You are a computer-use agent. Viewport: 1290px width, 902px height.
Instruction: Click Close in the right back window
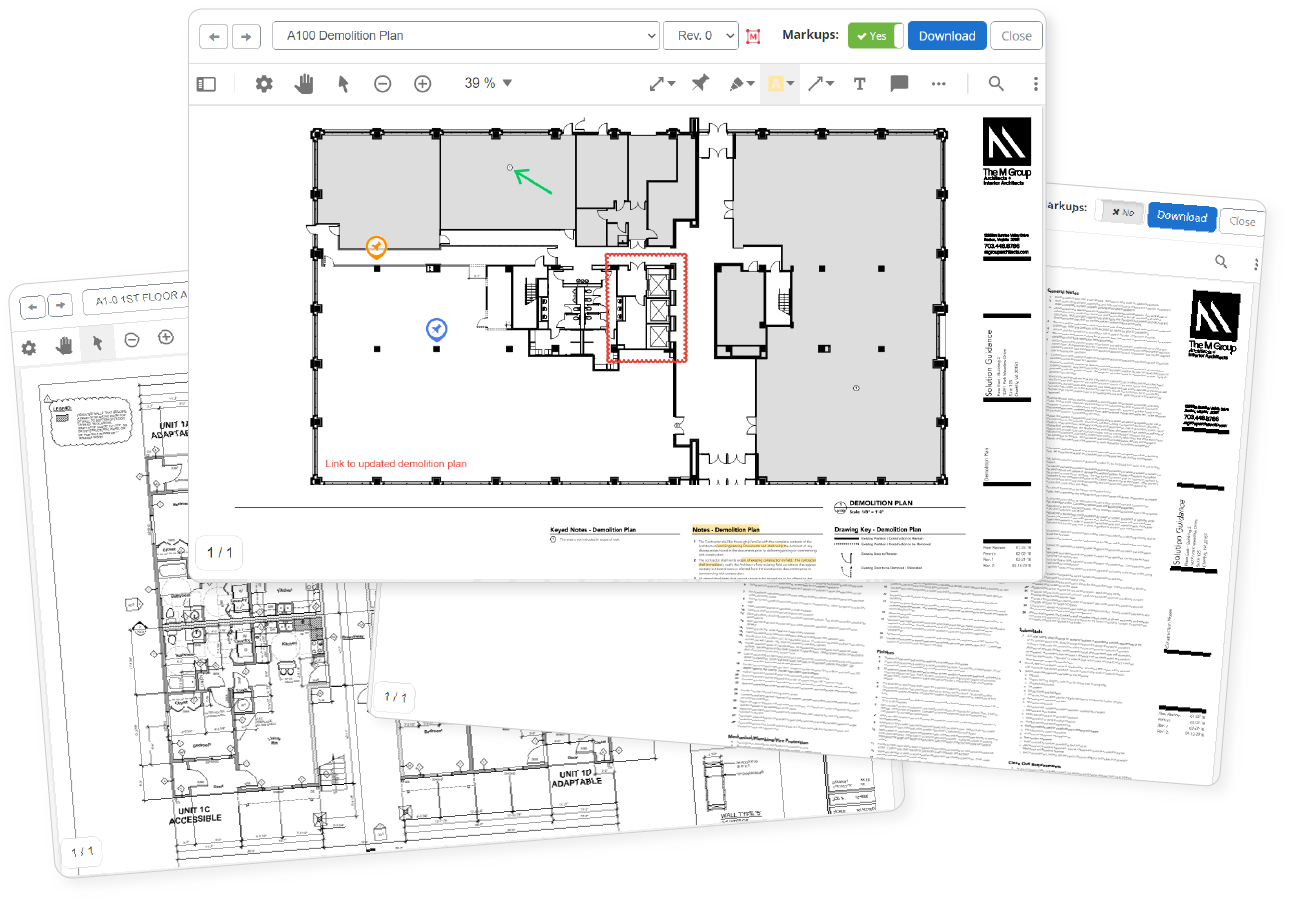[x=1242, y=221]
